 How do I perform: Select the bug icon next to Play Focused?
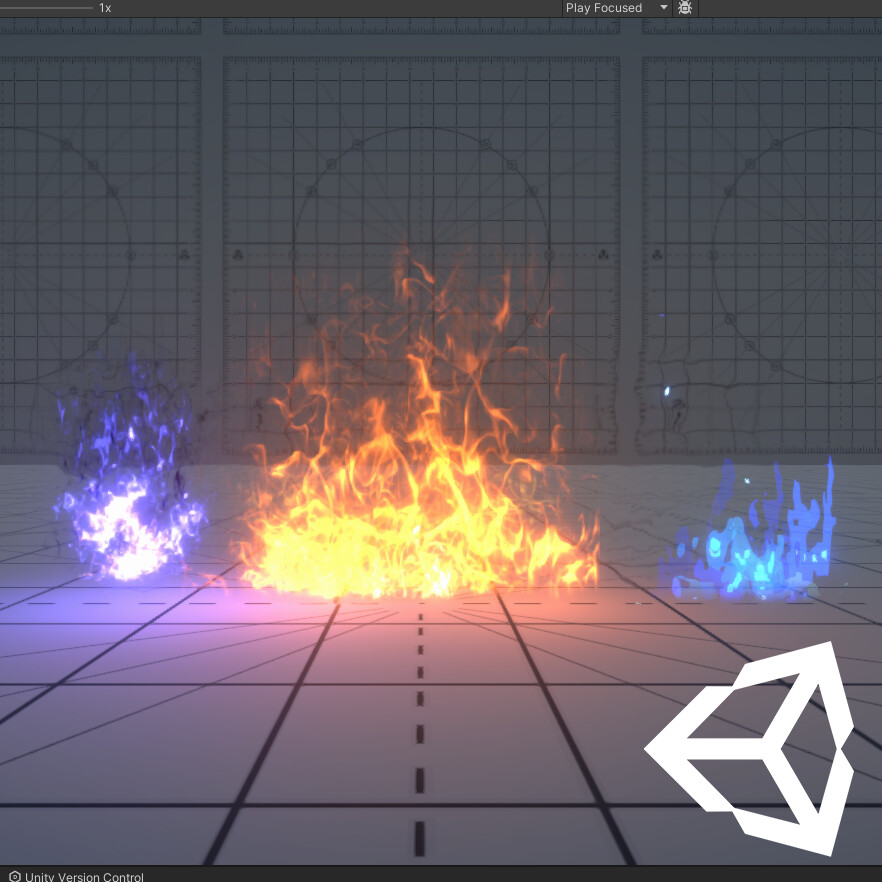[685, 8]
